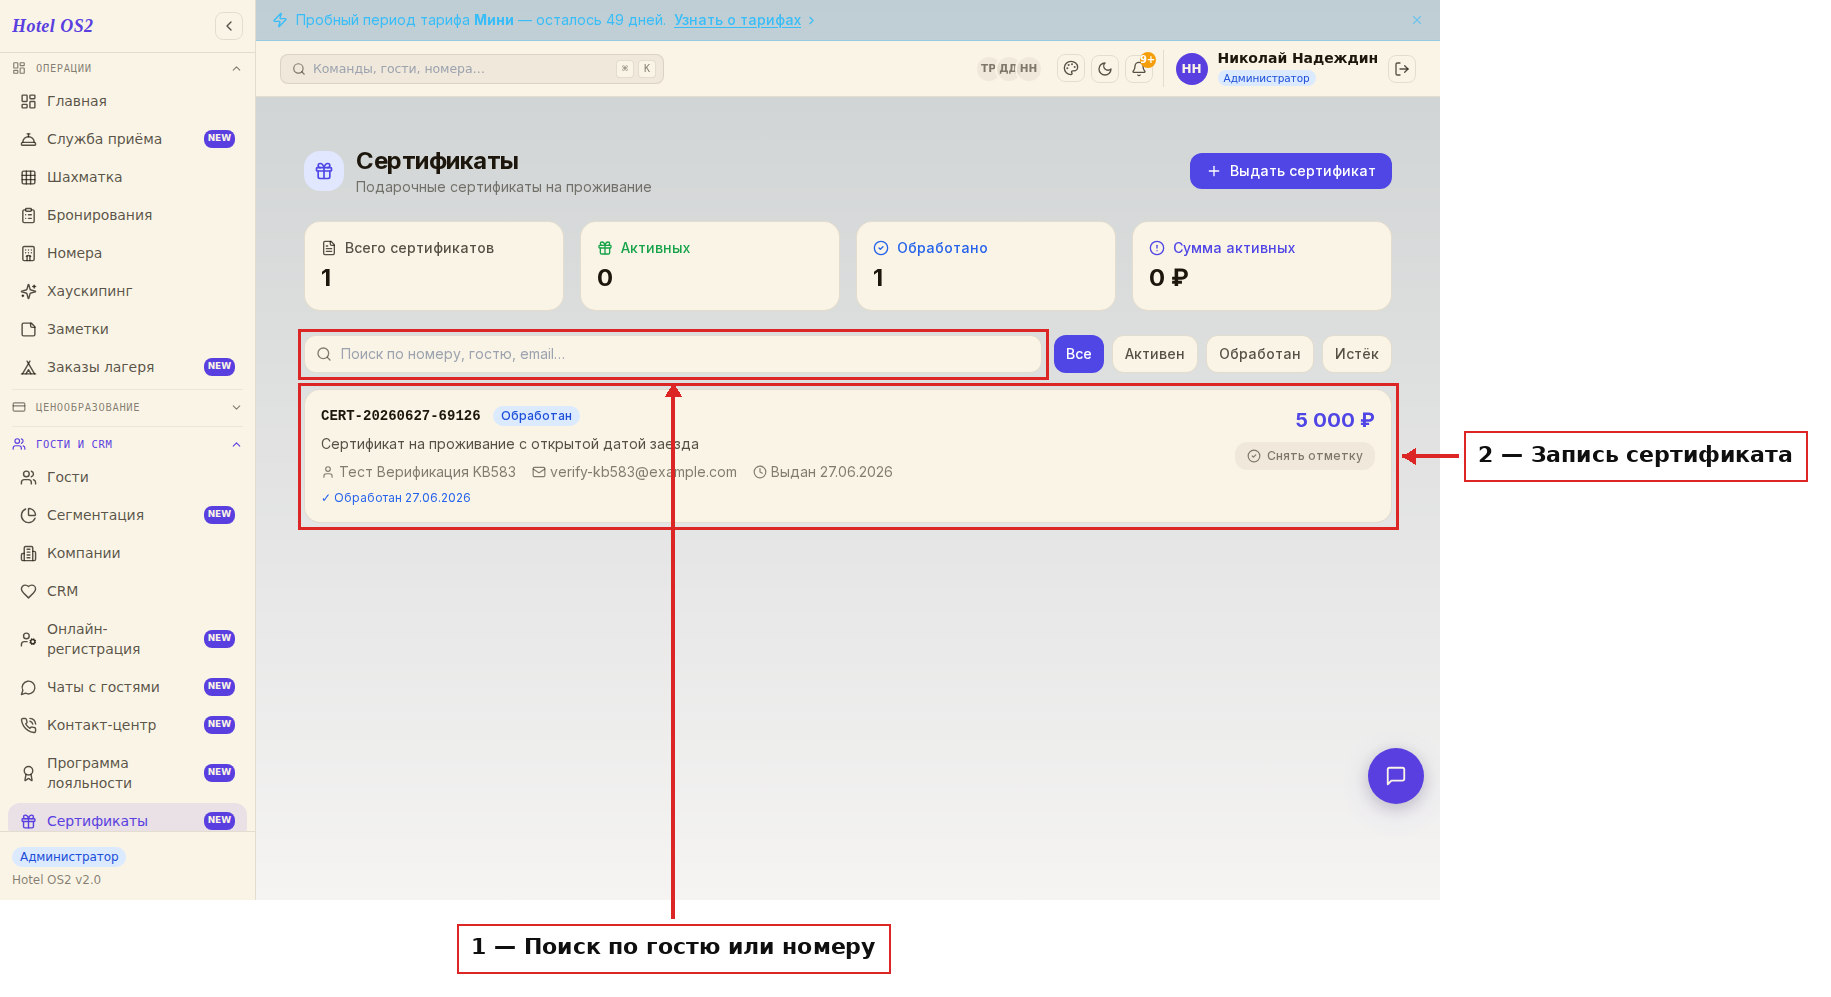Image resolution: width=1831 pixels, height=997 pixels.
Task: Select the Активен filter tab
Action: click(x=1155, y=354)
